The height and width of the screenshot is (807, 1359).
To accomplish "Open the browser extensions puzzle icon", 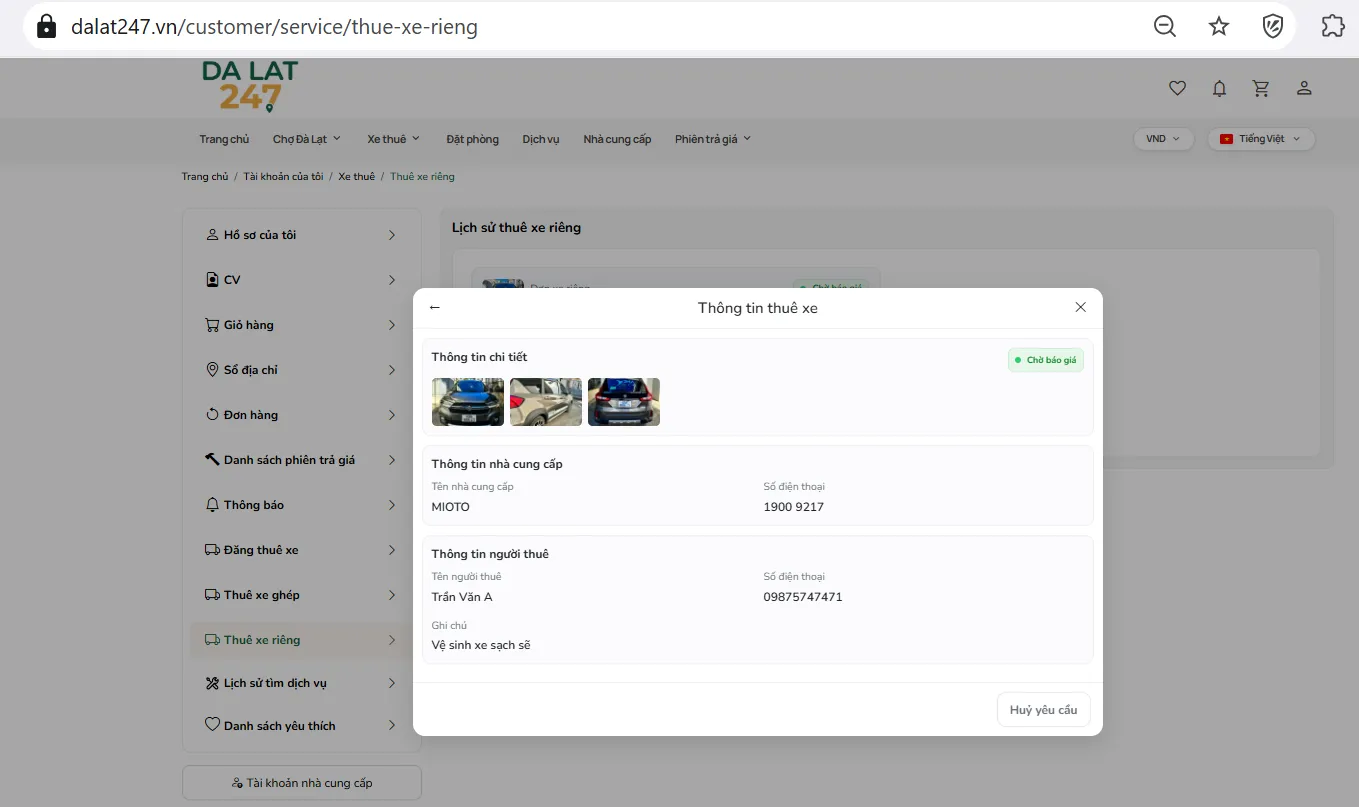I will [1333, 26].
